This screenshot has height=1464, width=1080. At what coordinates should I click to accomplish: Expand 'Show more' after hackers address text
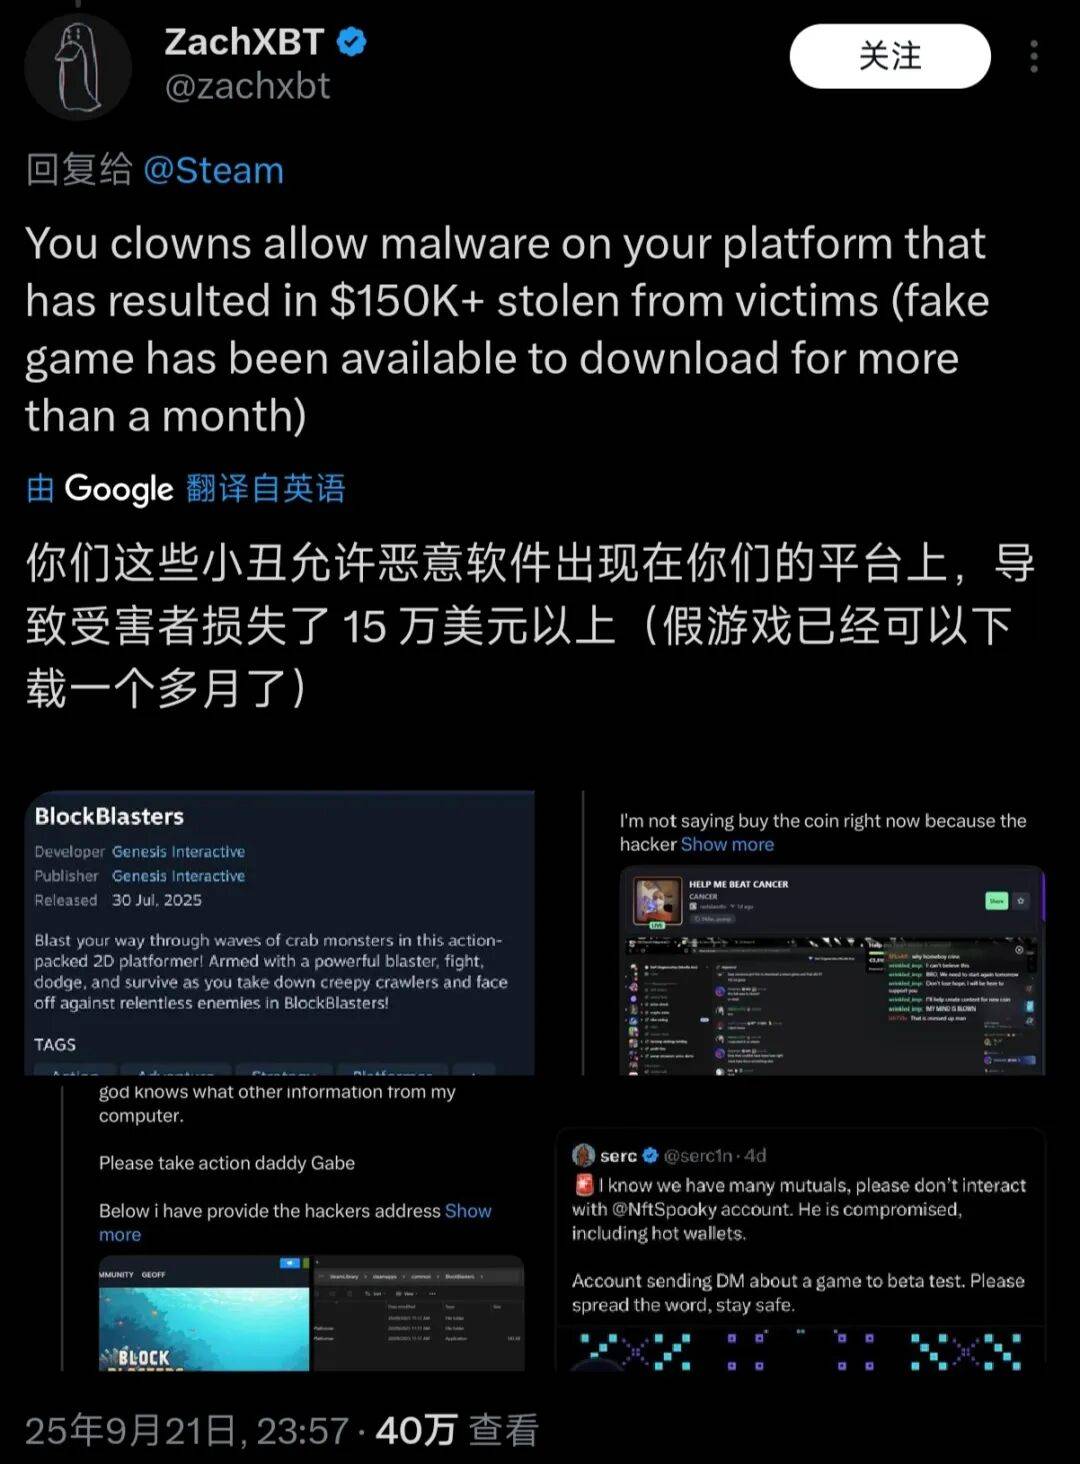coord(295,1222)
